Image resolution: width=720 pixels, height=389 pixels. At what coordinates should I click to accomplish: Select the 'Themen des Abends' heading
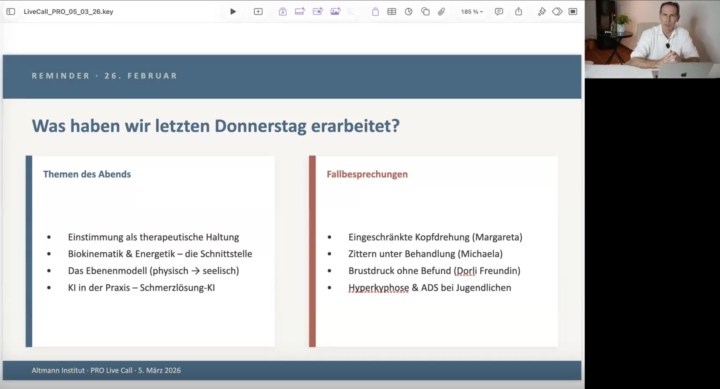coord(87,174)
